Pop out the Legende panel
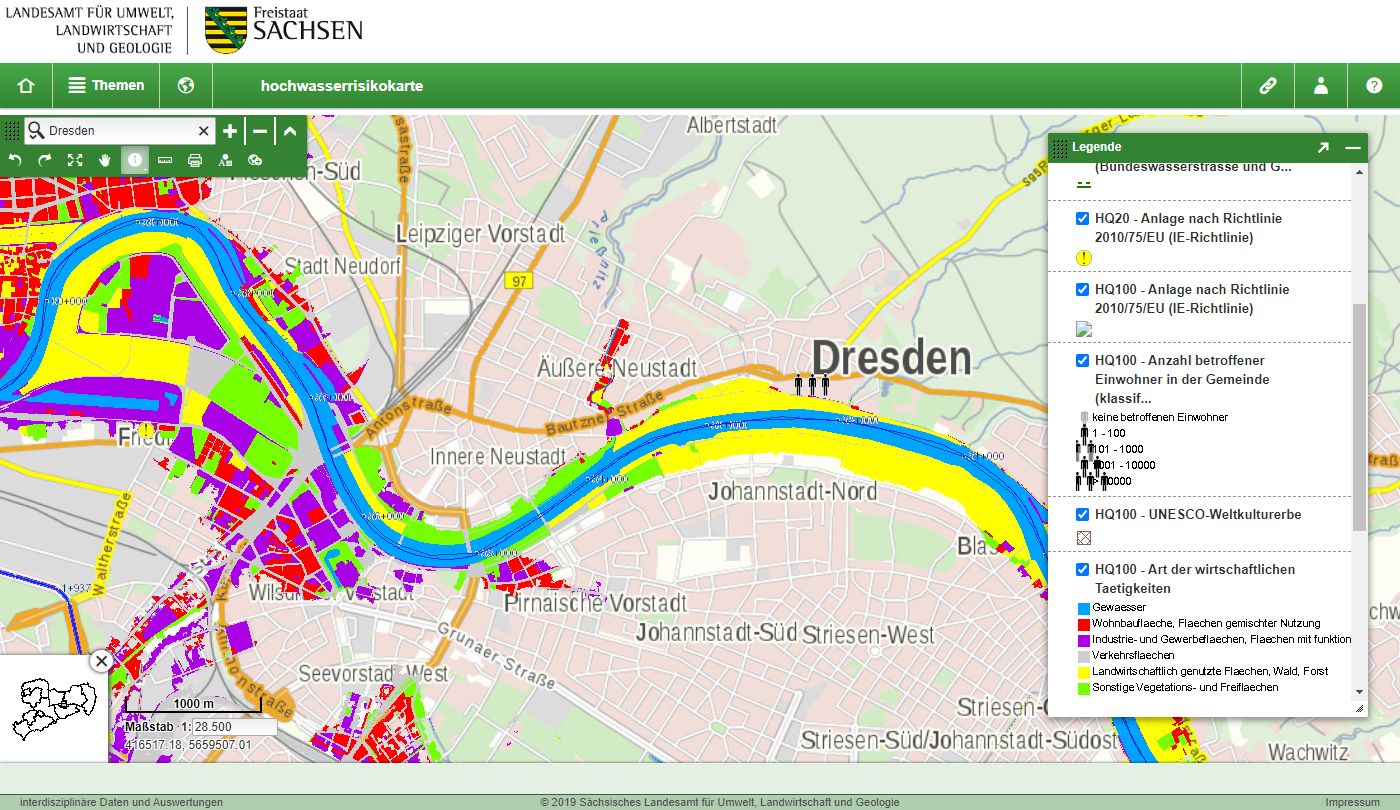1400x810 pixels. pos(1323,147)
